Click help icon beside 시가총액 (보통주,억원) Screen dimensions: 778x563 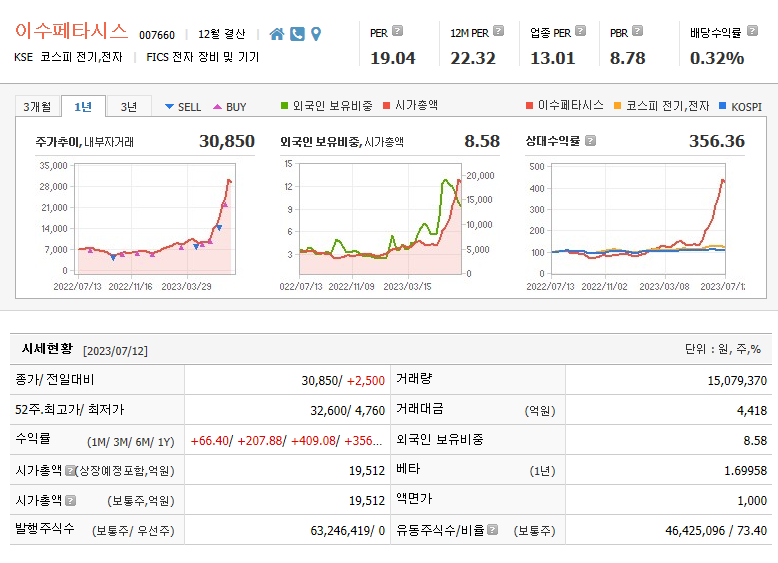[70, 500]
